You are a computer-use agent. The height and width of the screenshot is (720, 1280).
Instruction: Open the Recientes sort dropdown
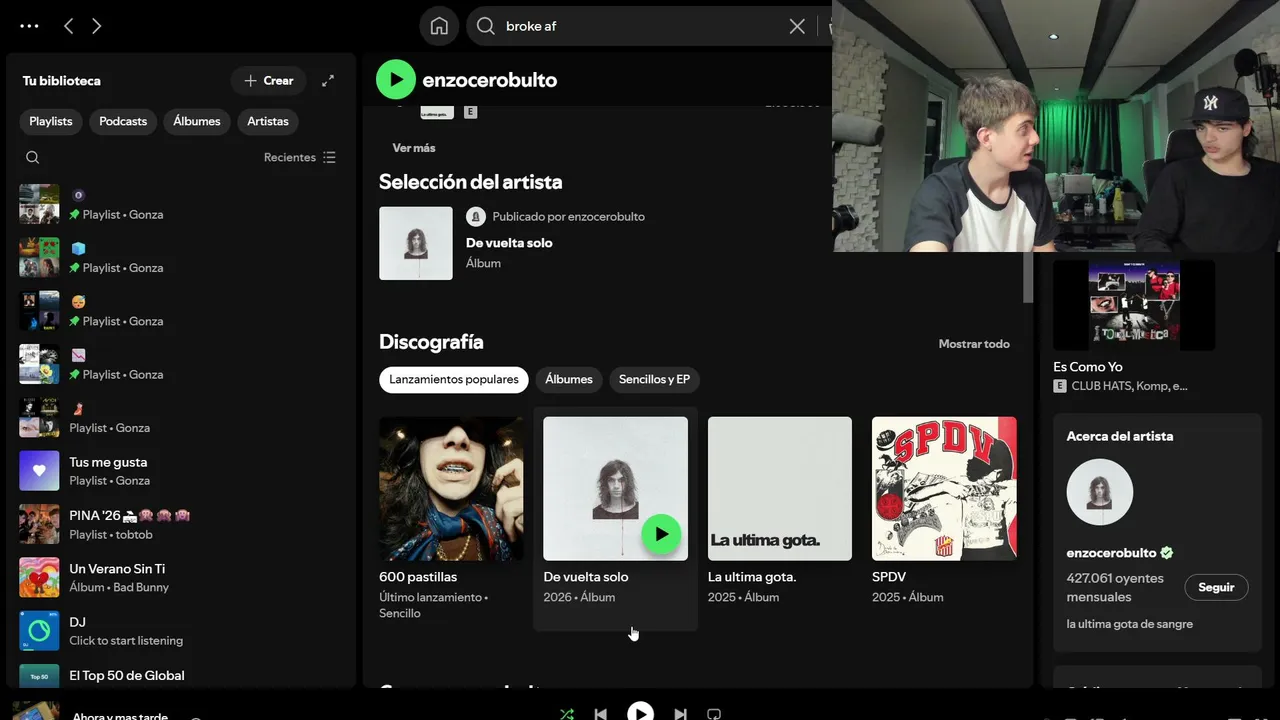[300, 157]
